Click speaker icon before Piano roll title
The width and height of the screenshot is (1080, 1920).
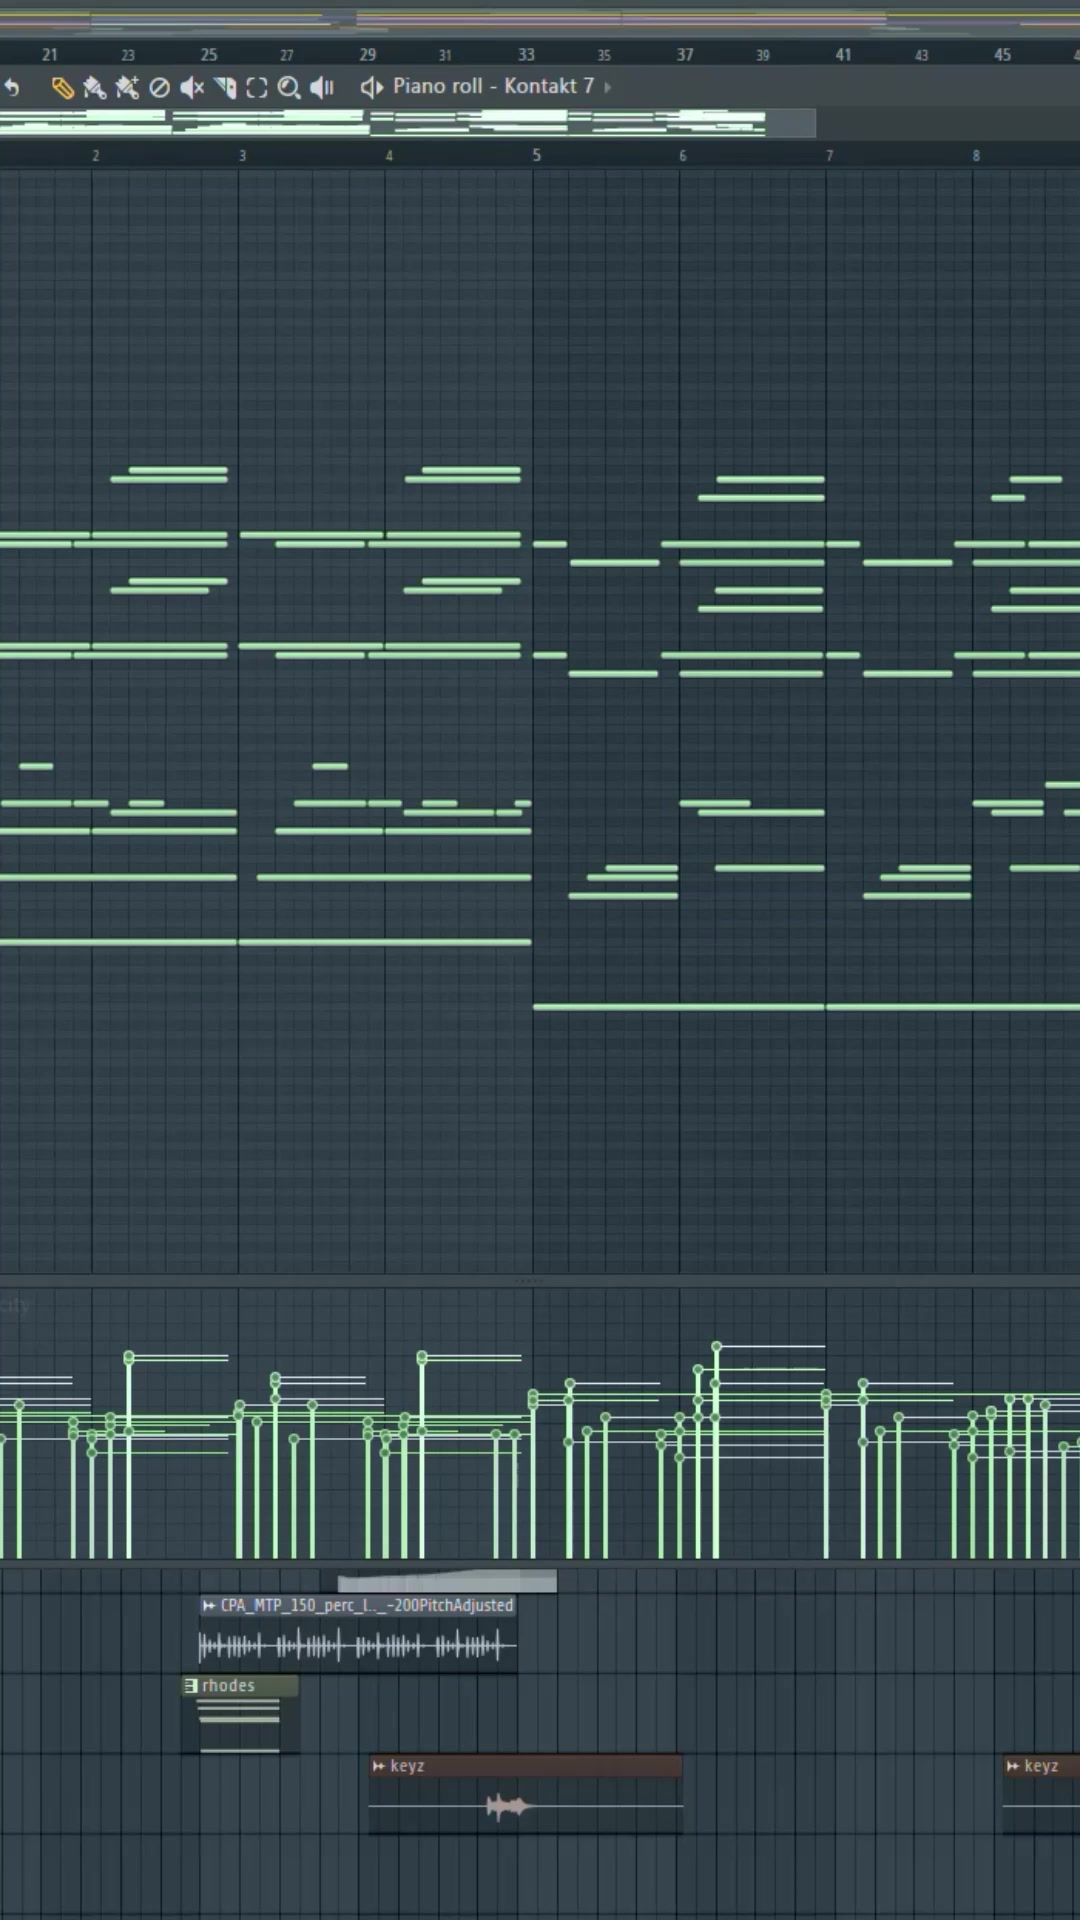371,88
